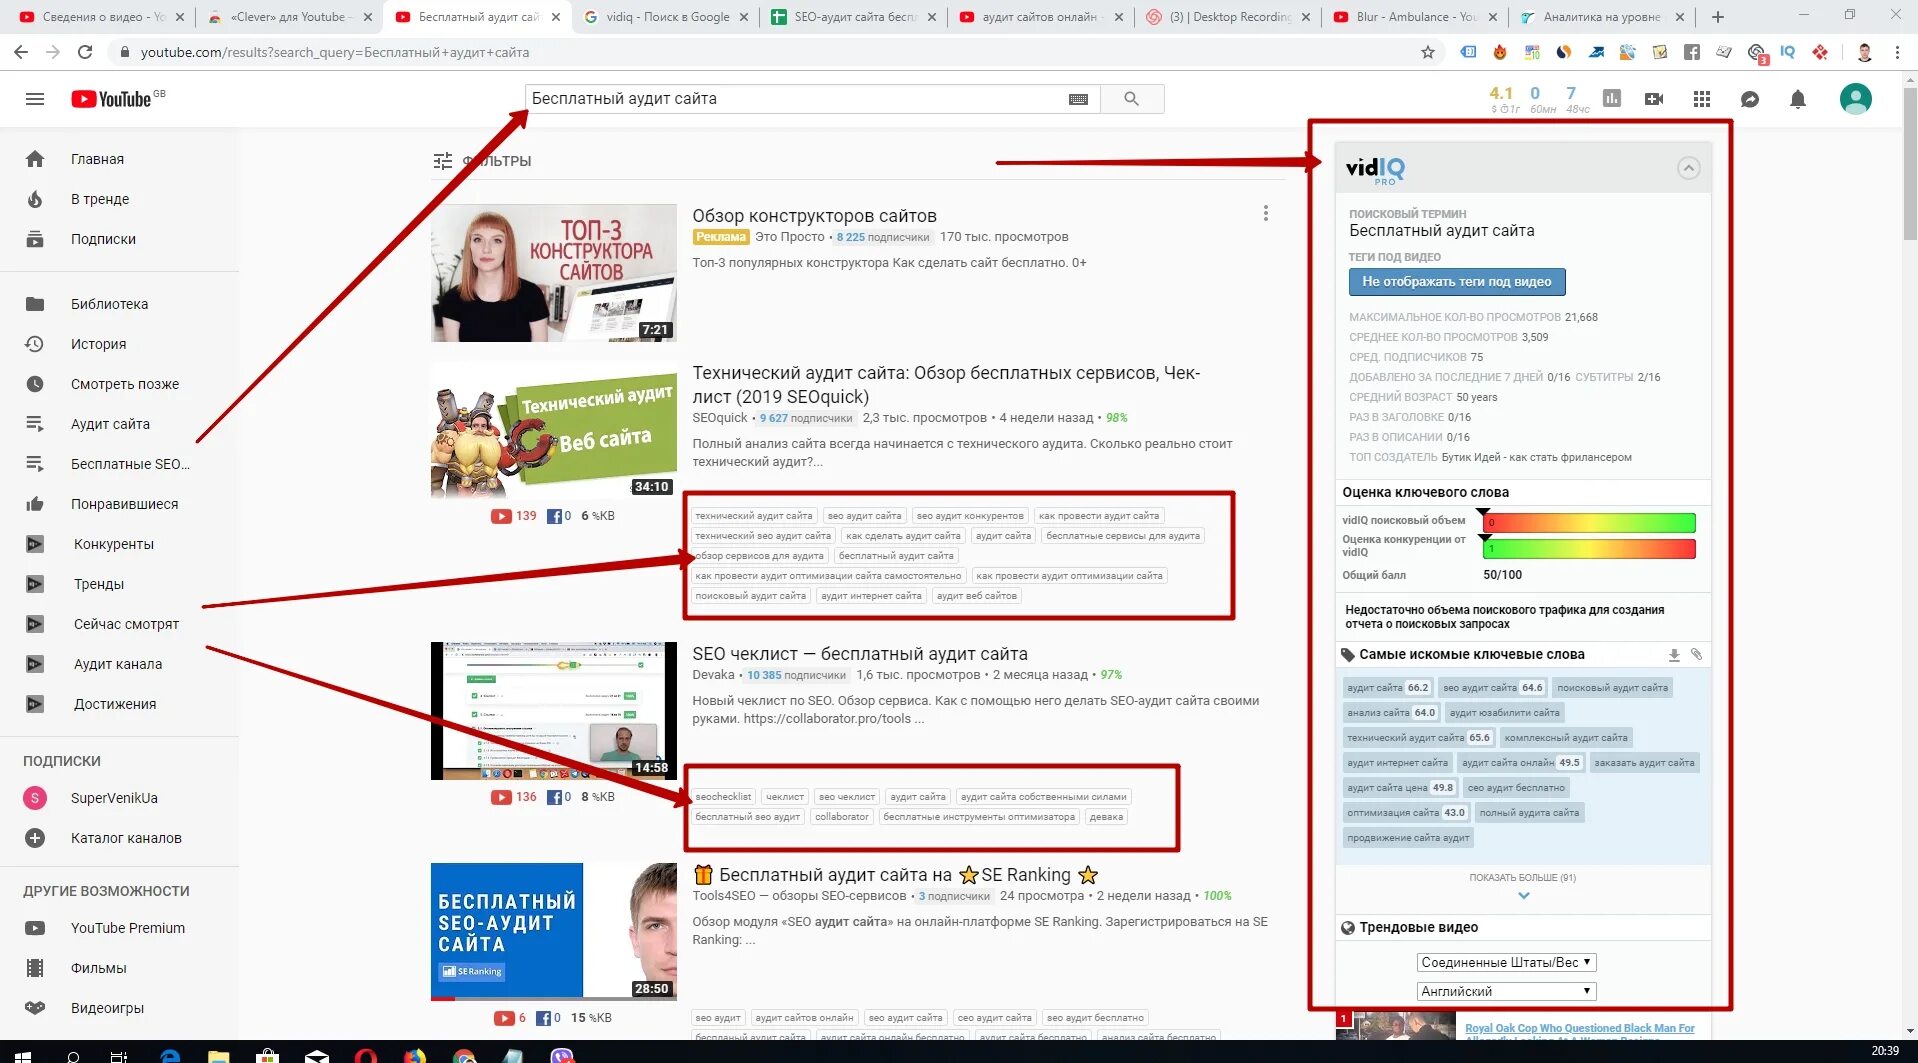Open the Windows Start menu
Image resolution: width=1918 pixels, height=1063 pixels.
(23, 1055)
